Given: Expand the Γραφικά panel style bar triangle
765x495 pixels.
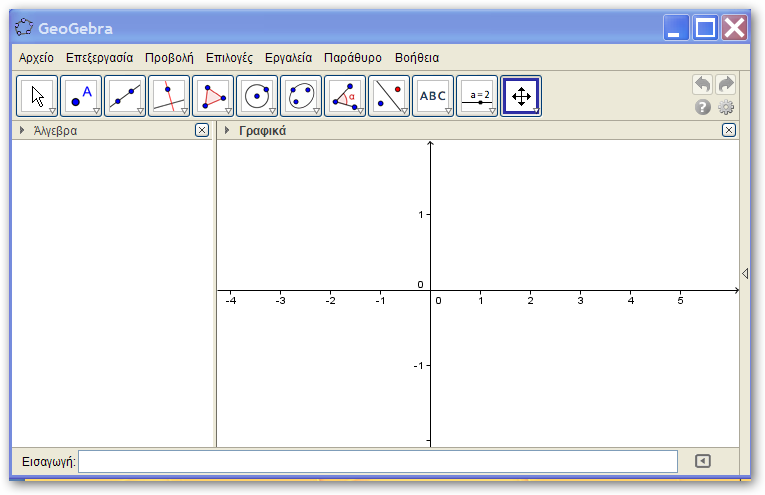Looking at the screenshot, I should 227,130.
